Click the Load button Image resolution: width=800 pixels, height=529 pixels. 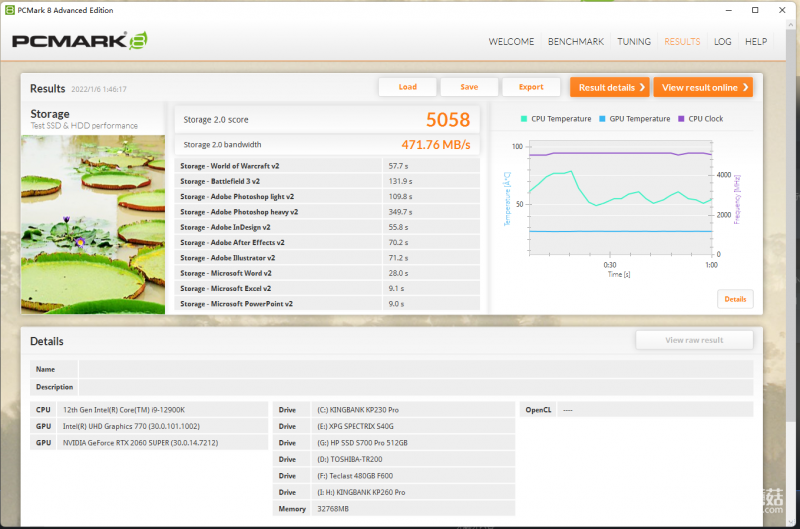tap(407, 87)
